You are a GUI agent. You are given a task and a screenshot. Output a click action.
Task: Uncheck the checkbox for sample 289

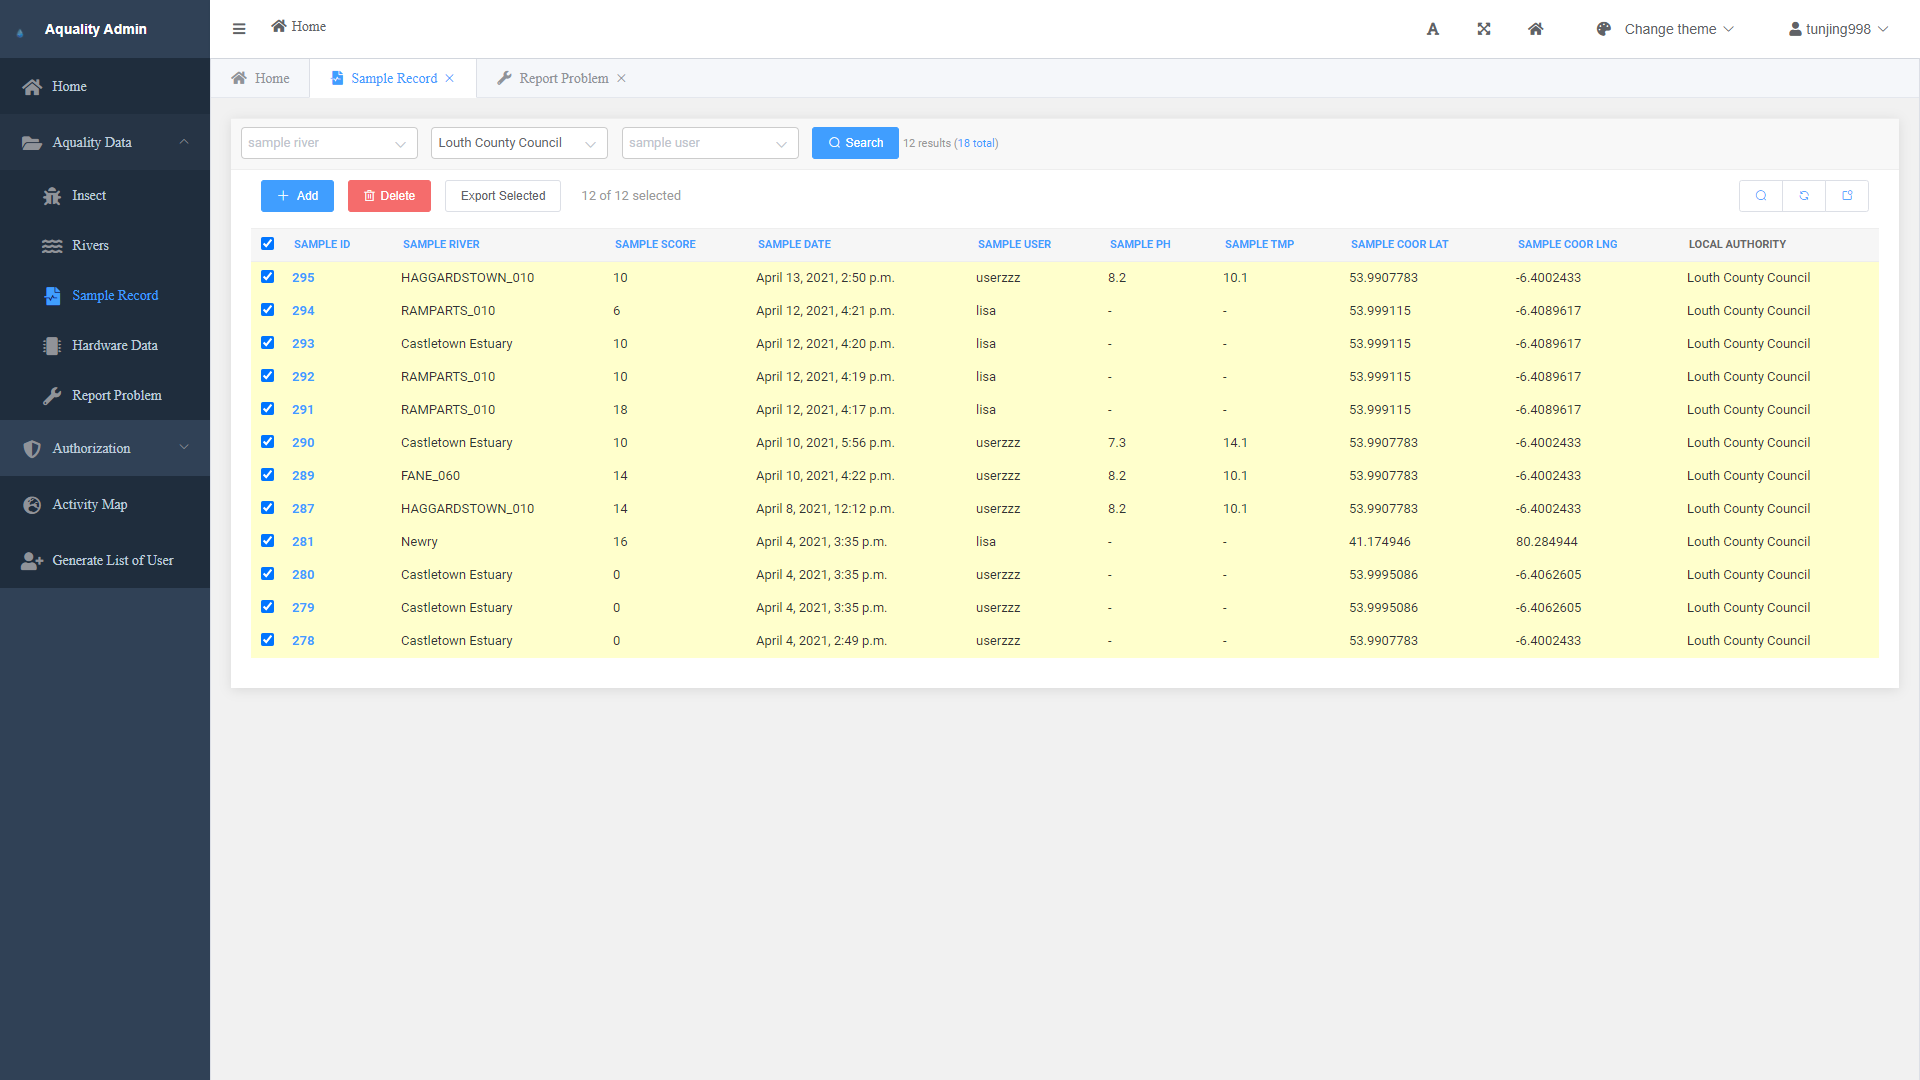coord(267,475)
